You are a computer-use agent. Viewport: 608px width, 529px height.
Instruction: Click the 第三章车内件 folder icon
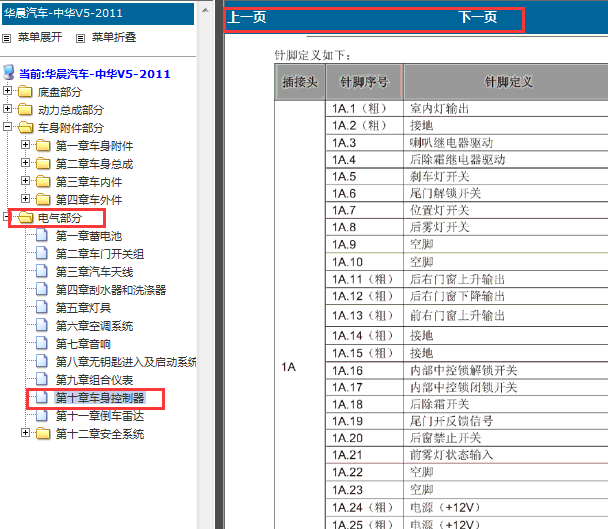43,181
